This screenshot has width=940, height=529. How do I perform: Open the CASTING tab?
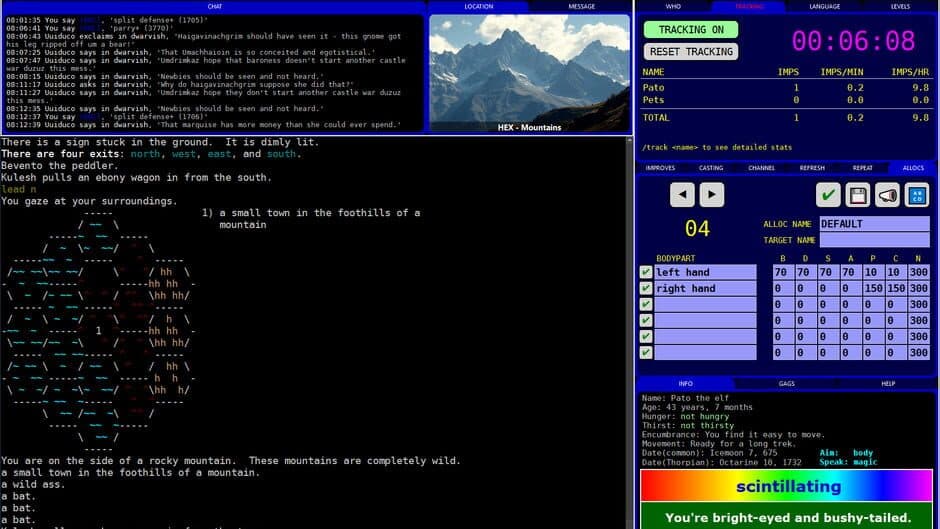pyautogui.click(x=711, y=168)
